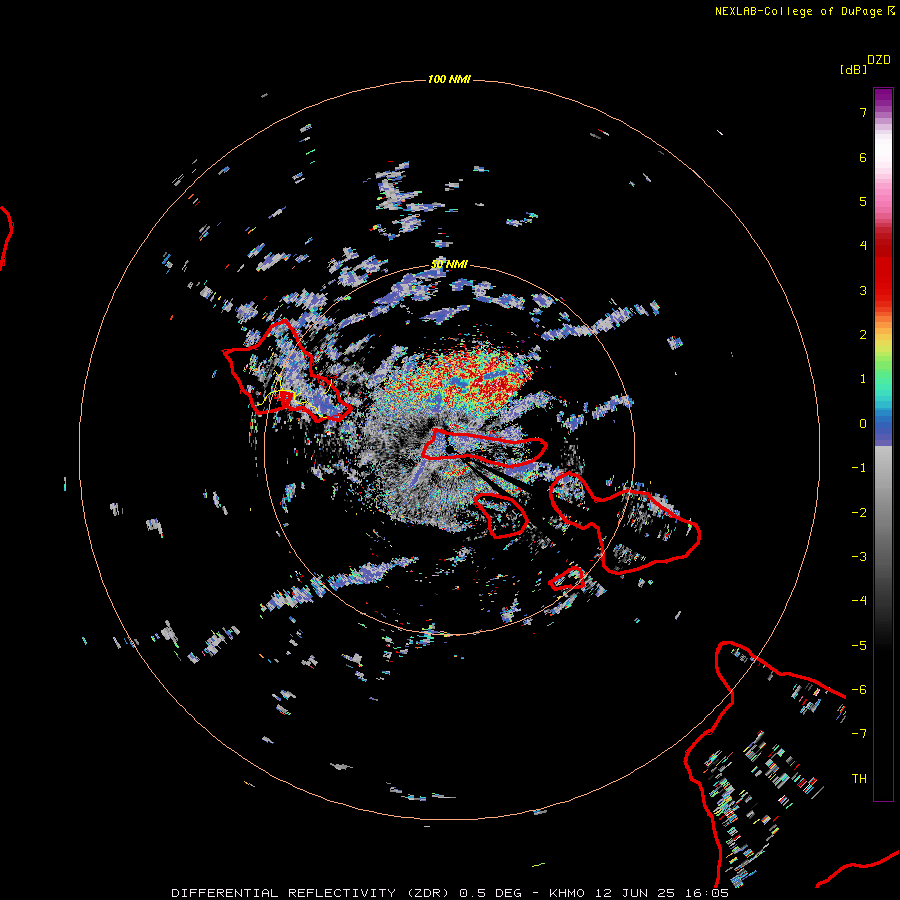Click the 7 tick label on scale
Image resolution: width=900 pixels, height=900 pixels.
[x=863, y=112]
